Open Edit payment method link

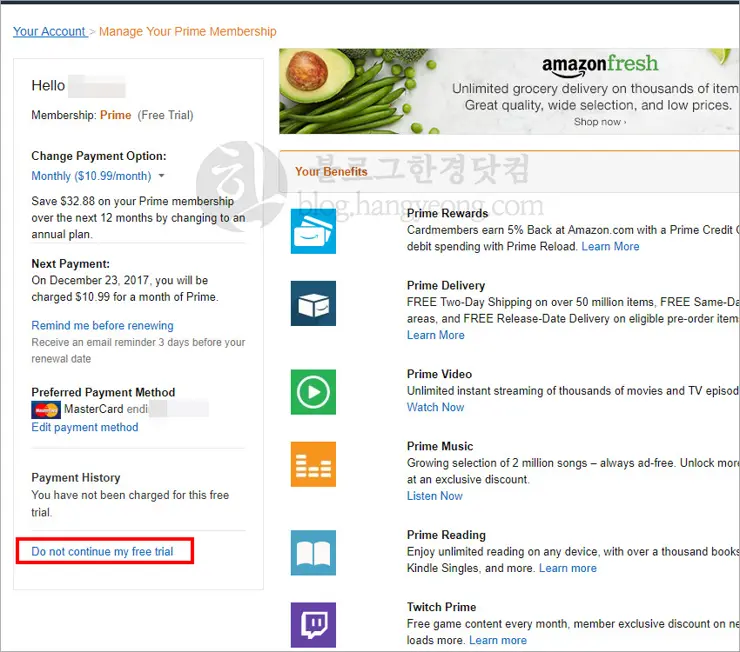[x=85, y=428]
